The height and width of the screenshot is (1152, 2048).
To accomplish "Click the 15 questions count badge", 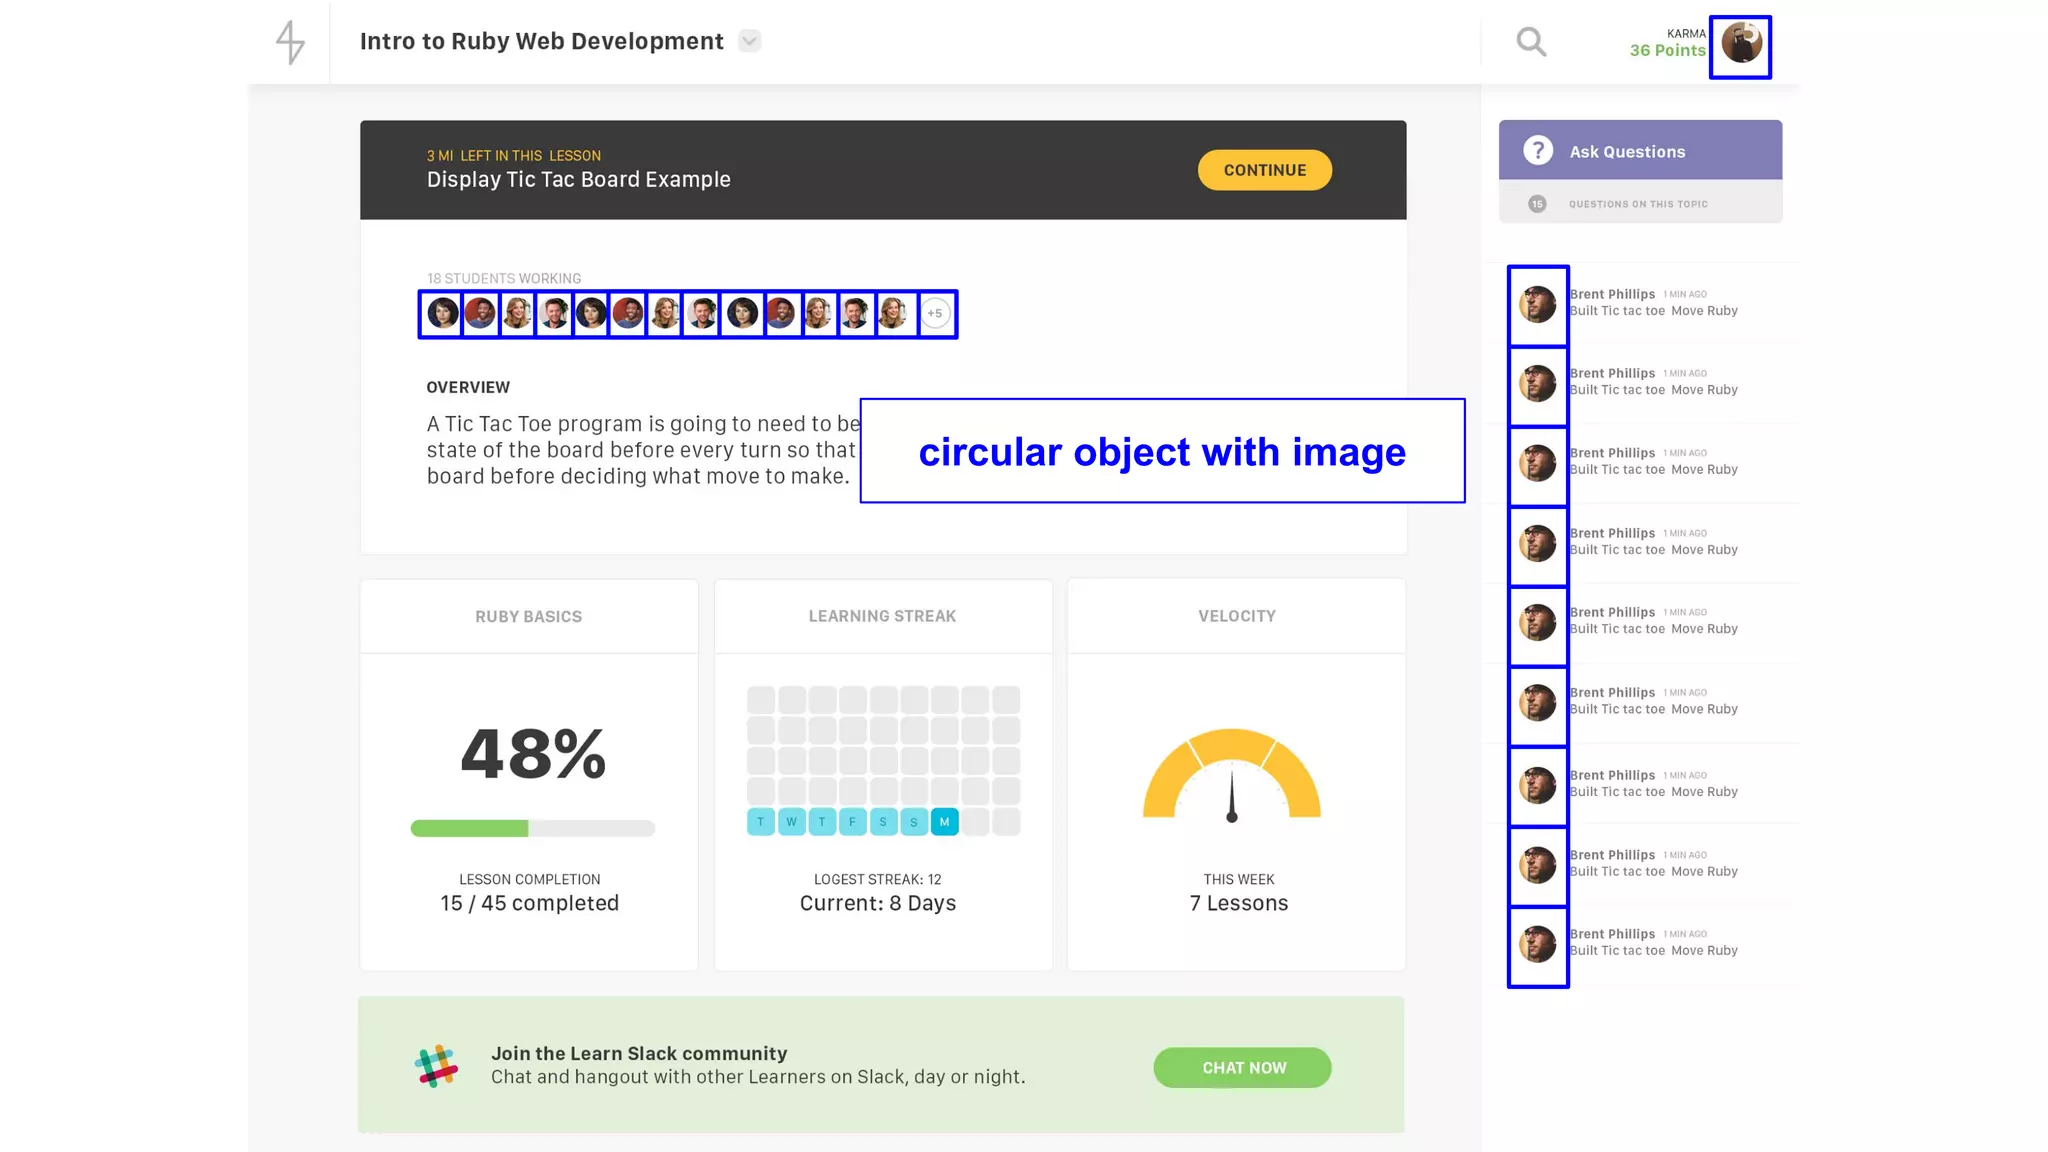I will 1537,204.
